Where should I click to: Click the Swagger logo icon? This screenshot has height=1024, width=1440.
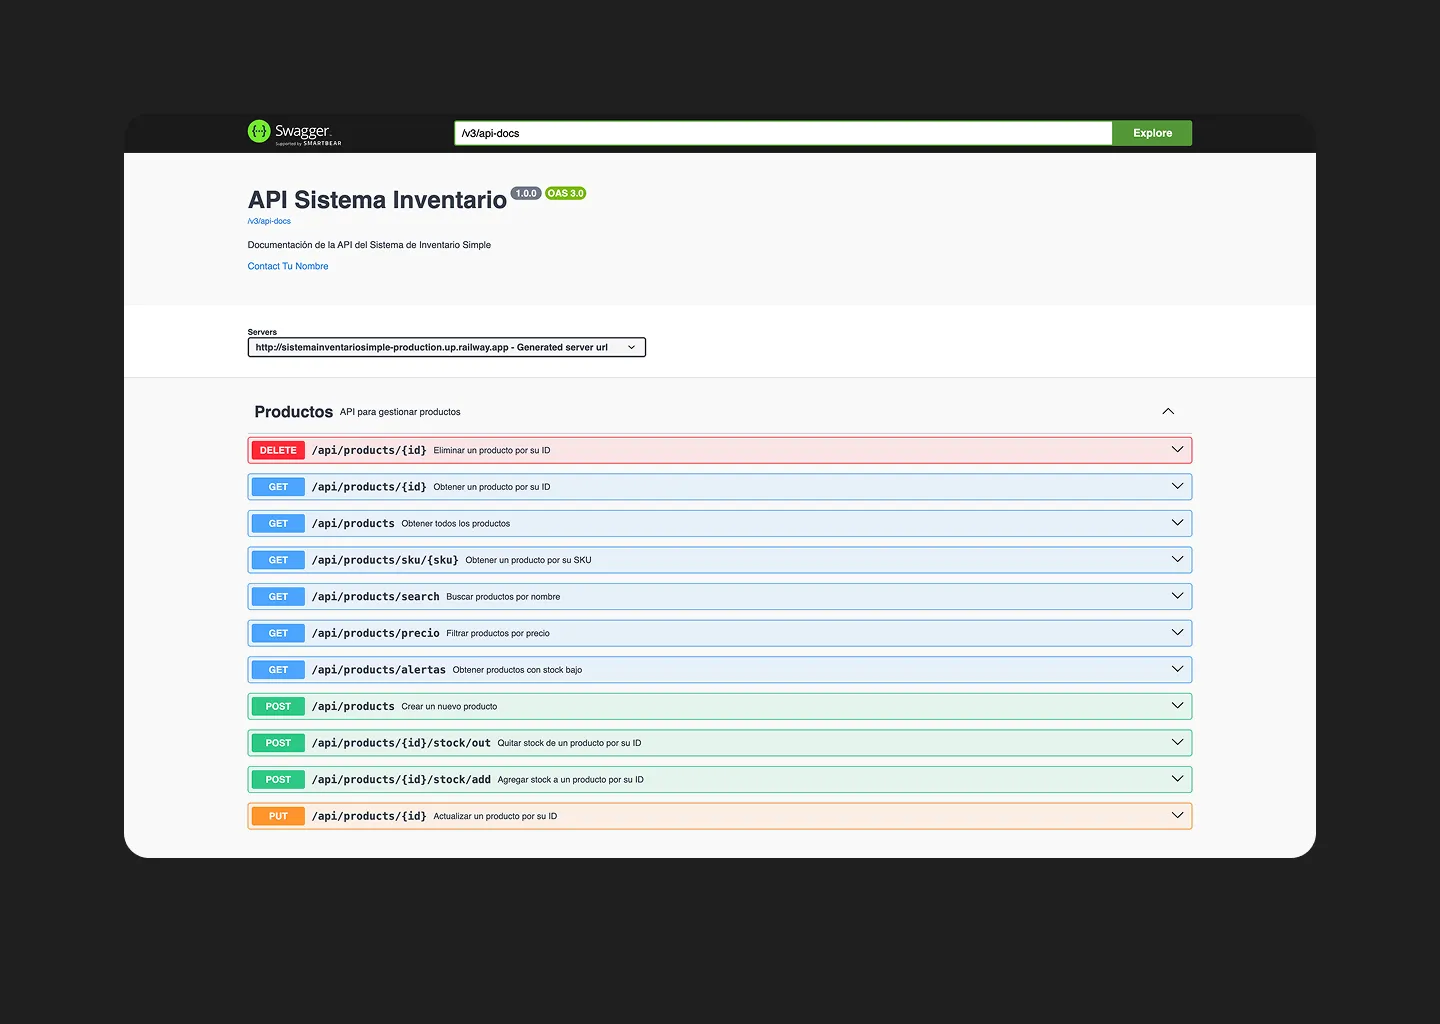[x=259, y=131]
